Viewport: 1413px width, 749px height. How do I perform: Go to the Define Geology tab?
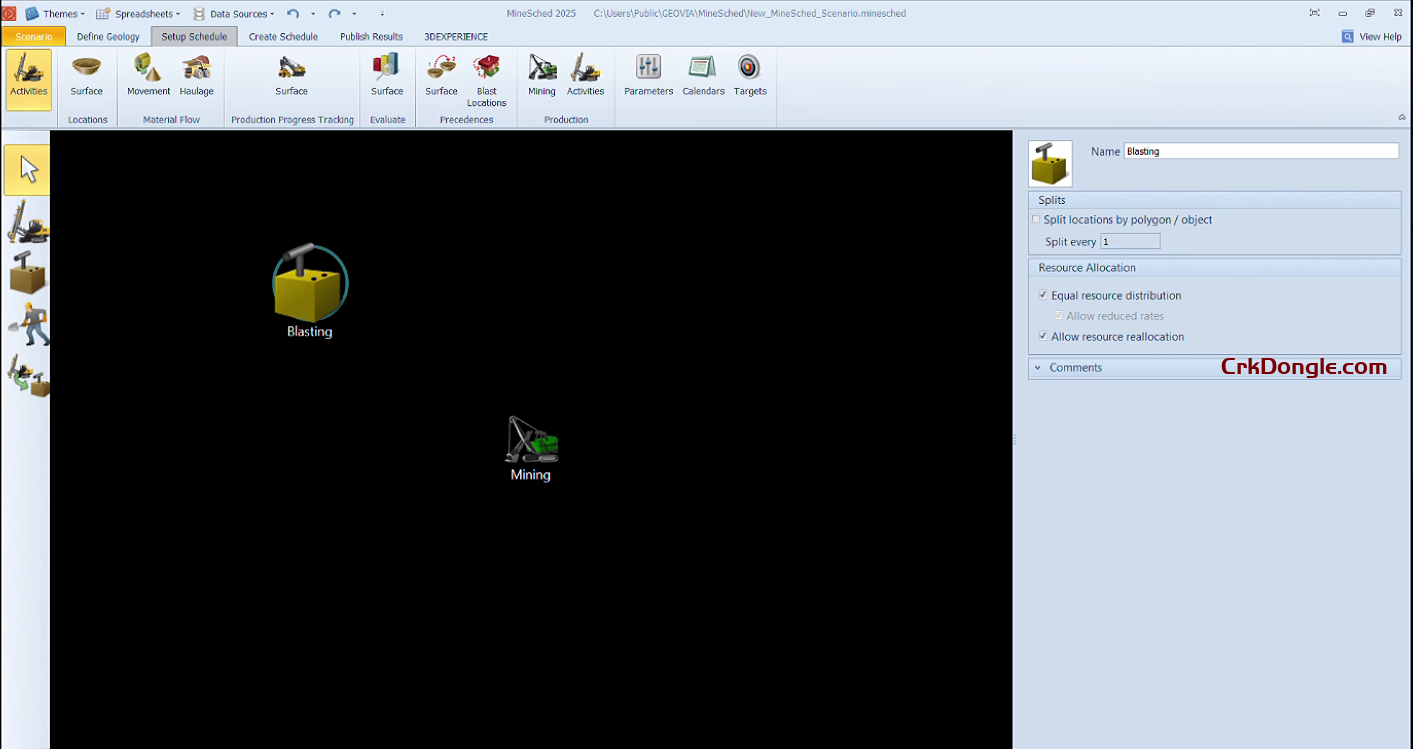[108, 37]
